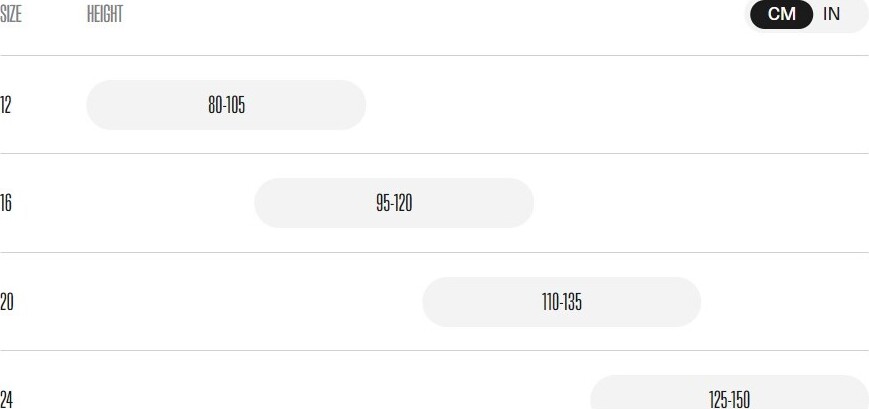Select the CM unit toggle
The width and height of the screenshot is (869, 409).
pyautogui.click(x=781, y=14)
